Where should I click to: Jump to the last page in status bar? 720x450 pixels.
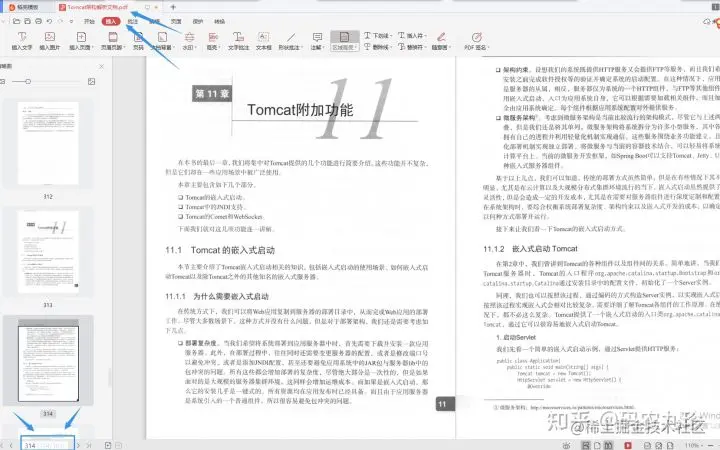click(x=89, y=445)
